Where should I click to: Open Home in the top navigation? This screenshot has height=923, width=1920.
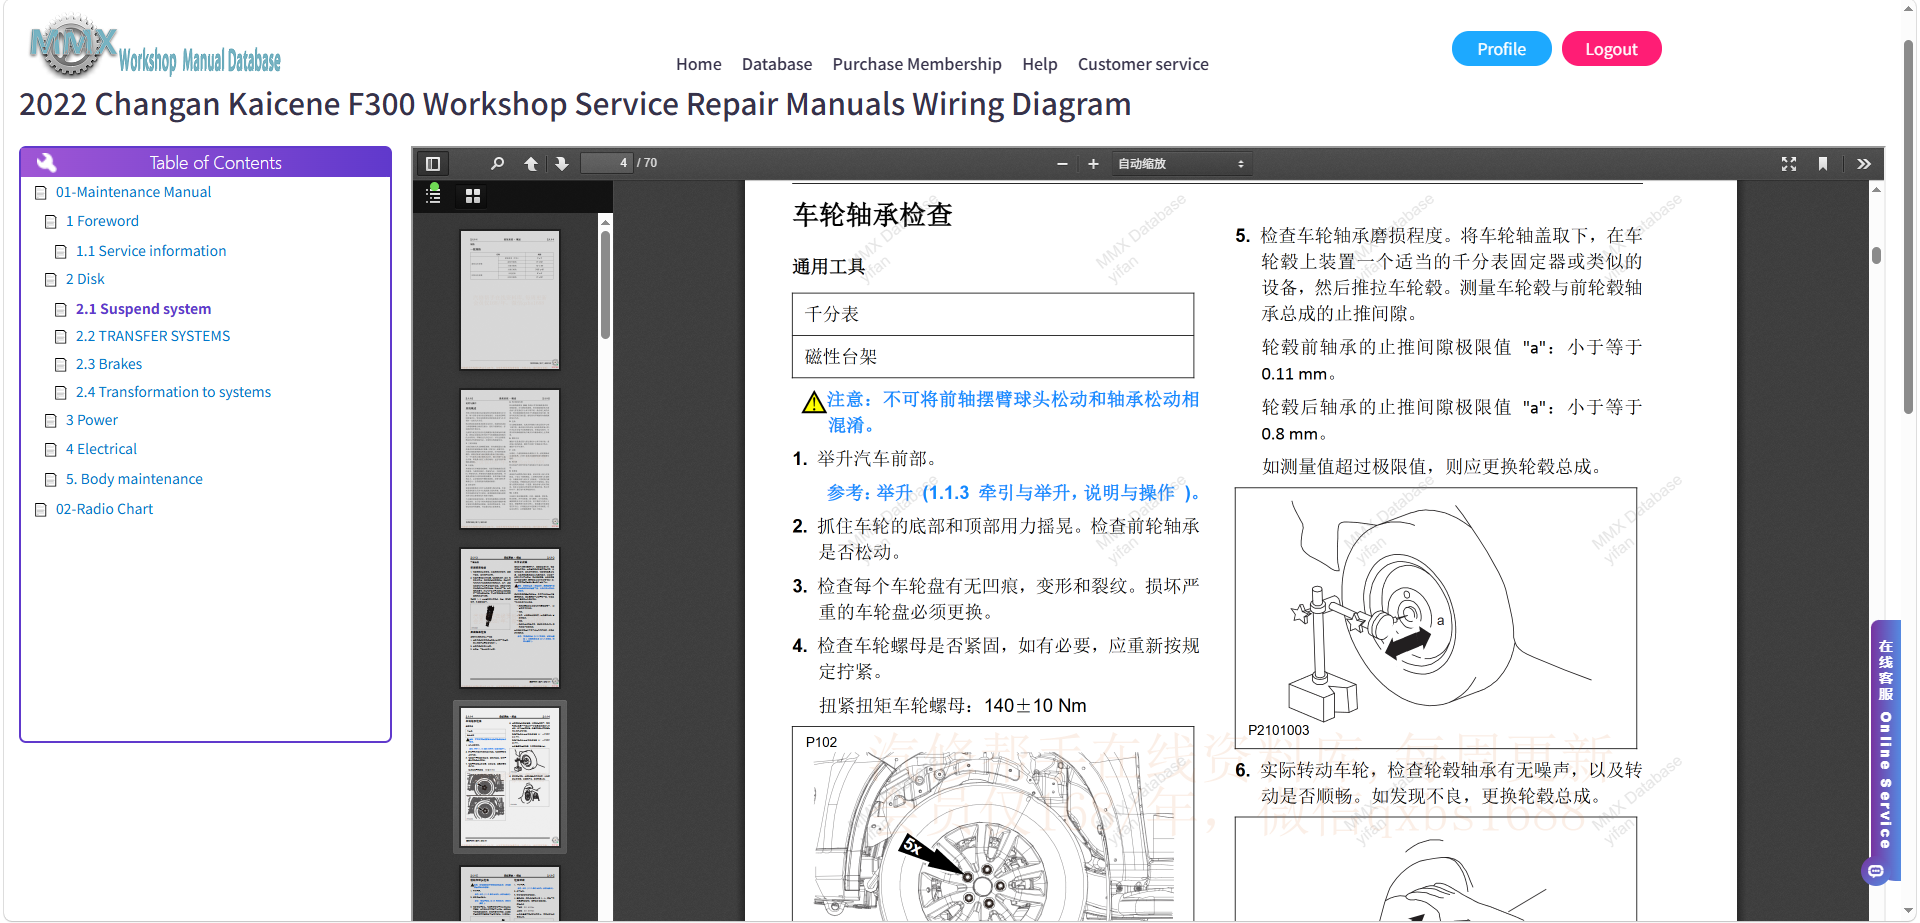coord(698,64)
